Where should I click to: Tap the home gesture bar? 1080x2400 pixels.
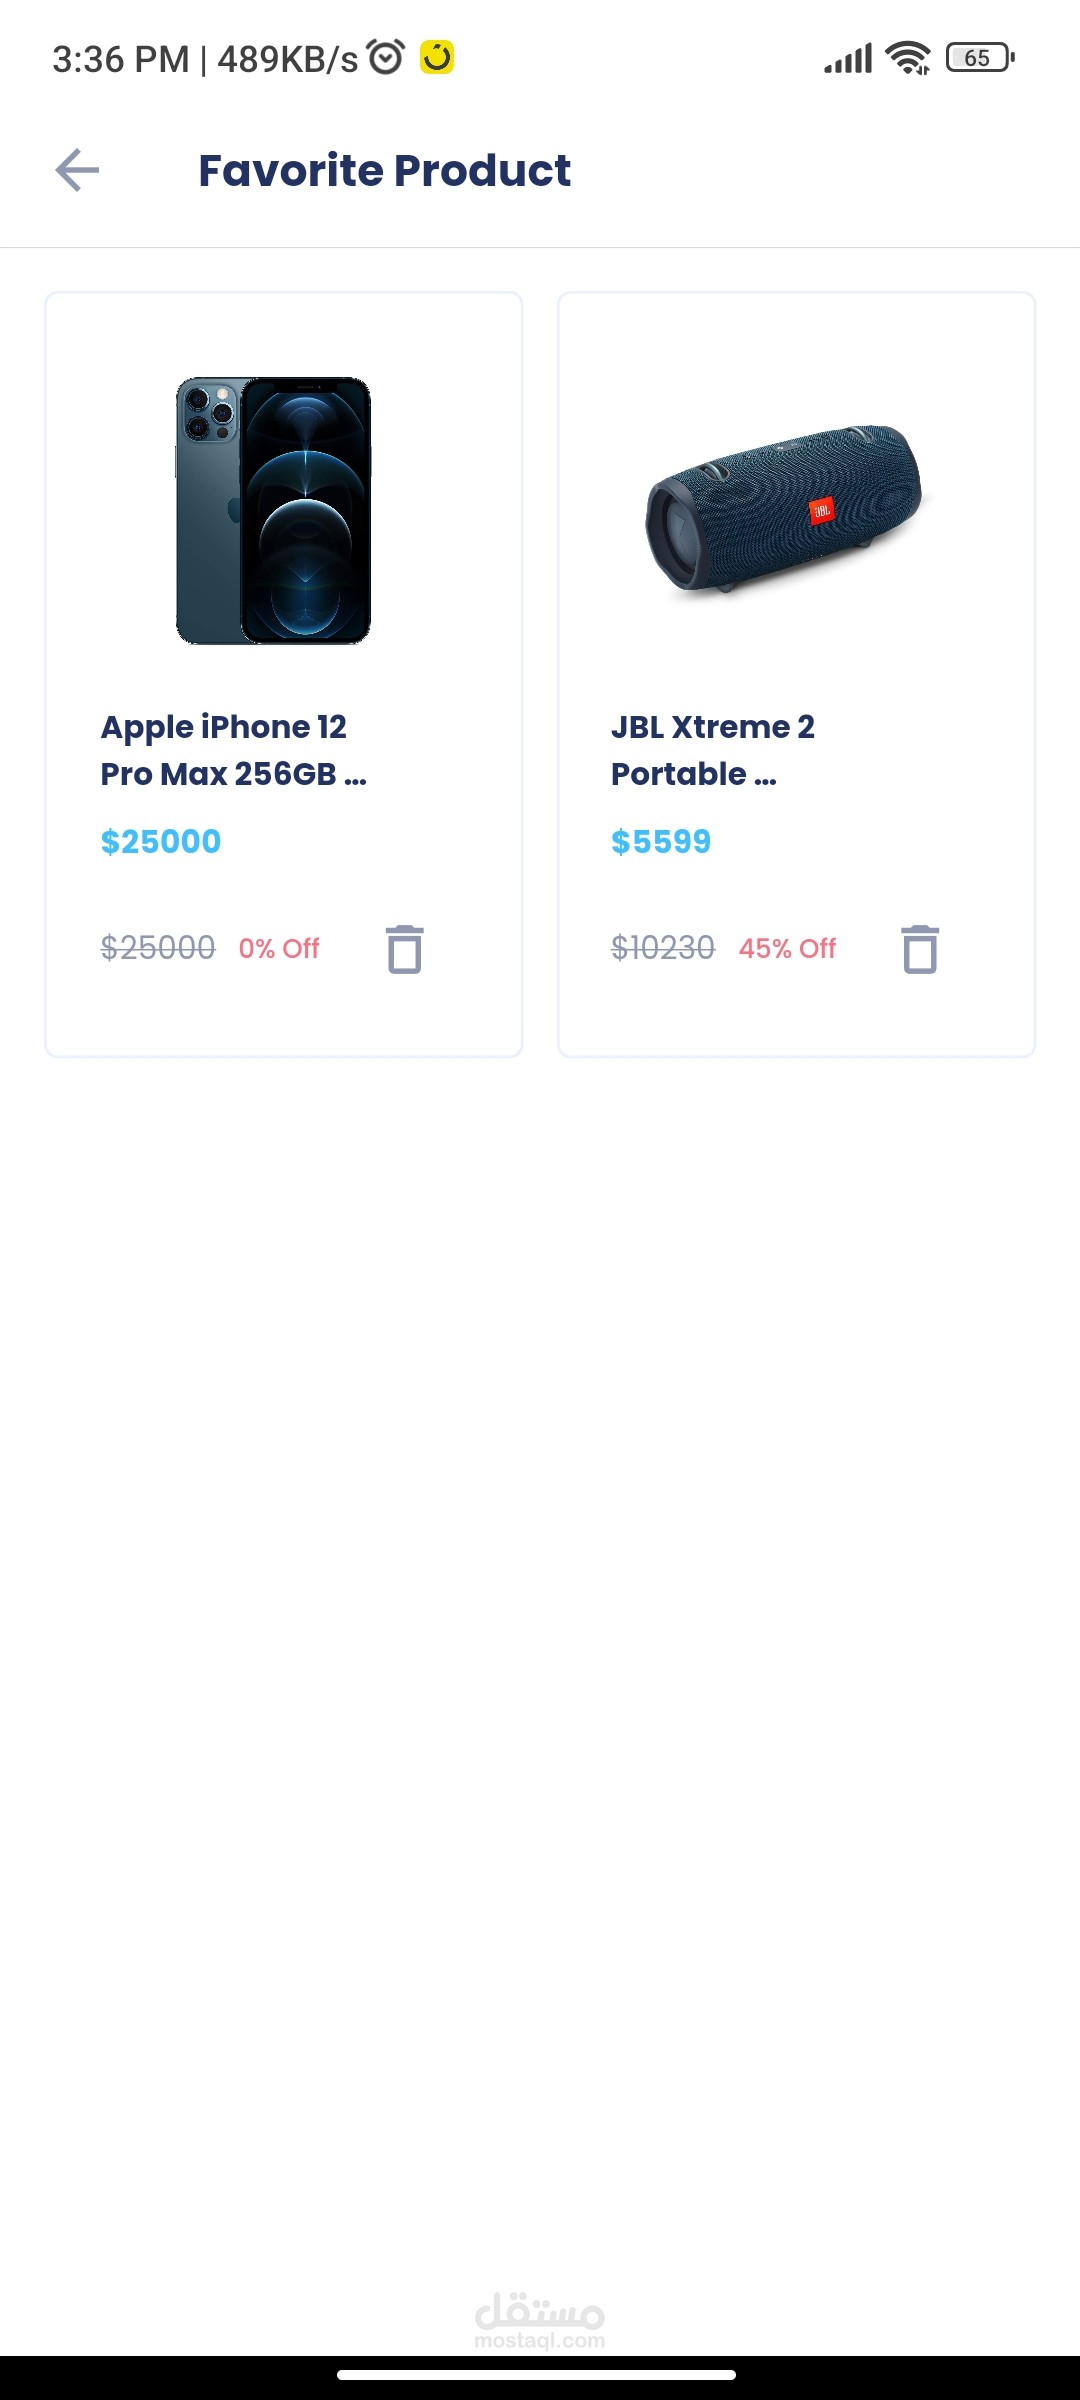click(x=537, y=2374)
